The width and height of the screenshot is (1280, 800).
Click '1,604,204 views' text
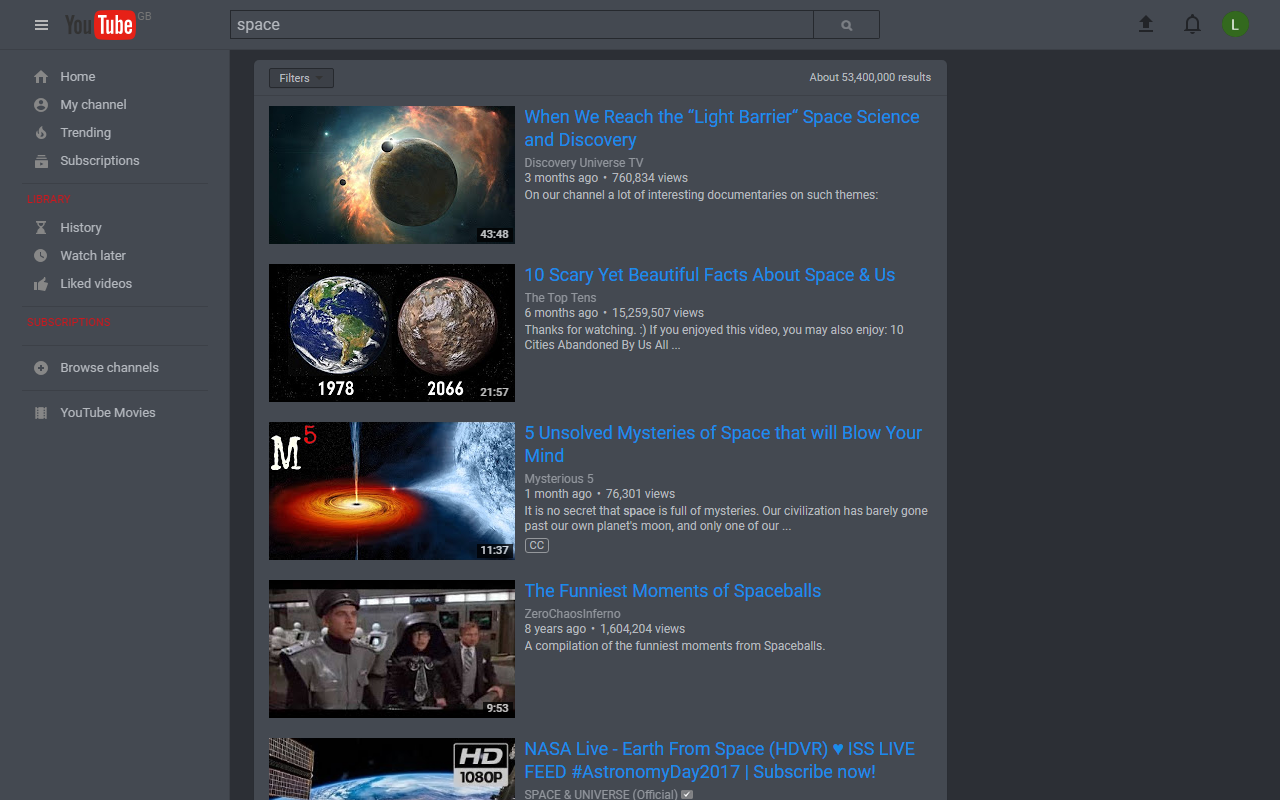pos(643,629)
